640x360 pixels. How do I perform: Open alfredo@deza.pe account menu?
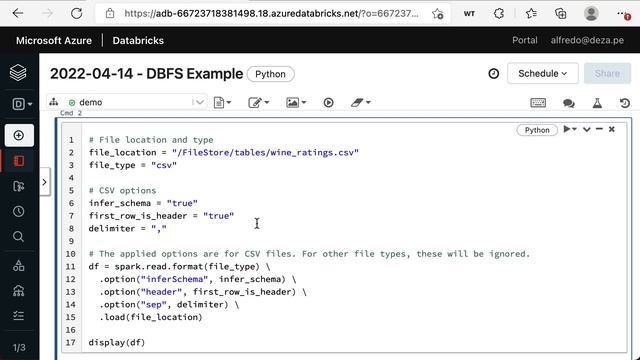pos(587,40)
